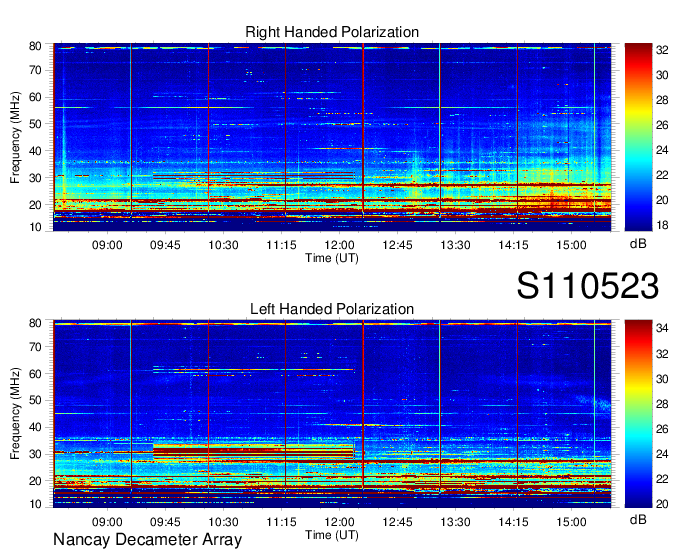The height and width of the screenshot is (552, 680).
Task: Click the 09:00 time tick of Right Handed plot
Action: [107, 245]
